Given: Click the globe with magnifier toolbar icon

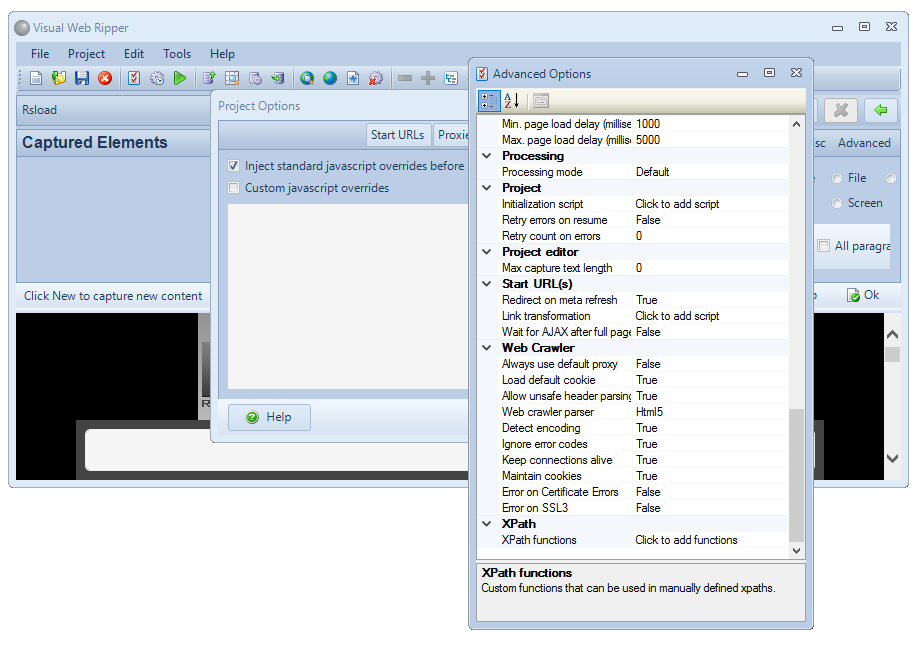Looking at the screenshot, I should [x=307, y=78].
